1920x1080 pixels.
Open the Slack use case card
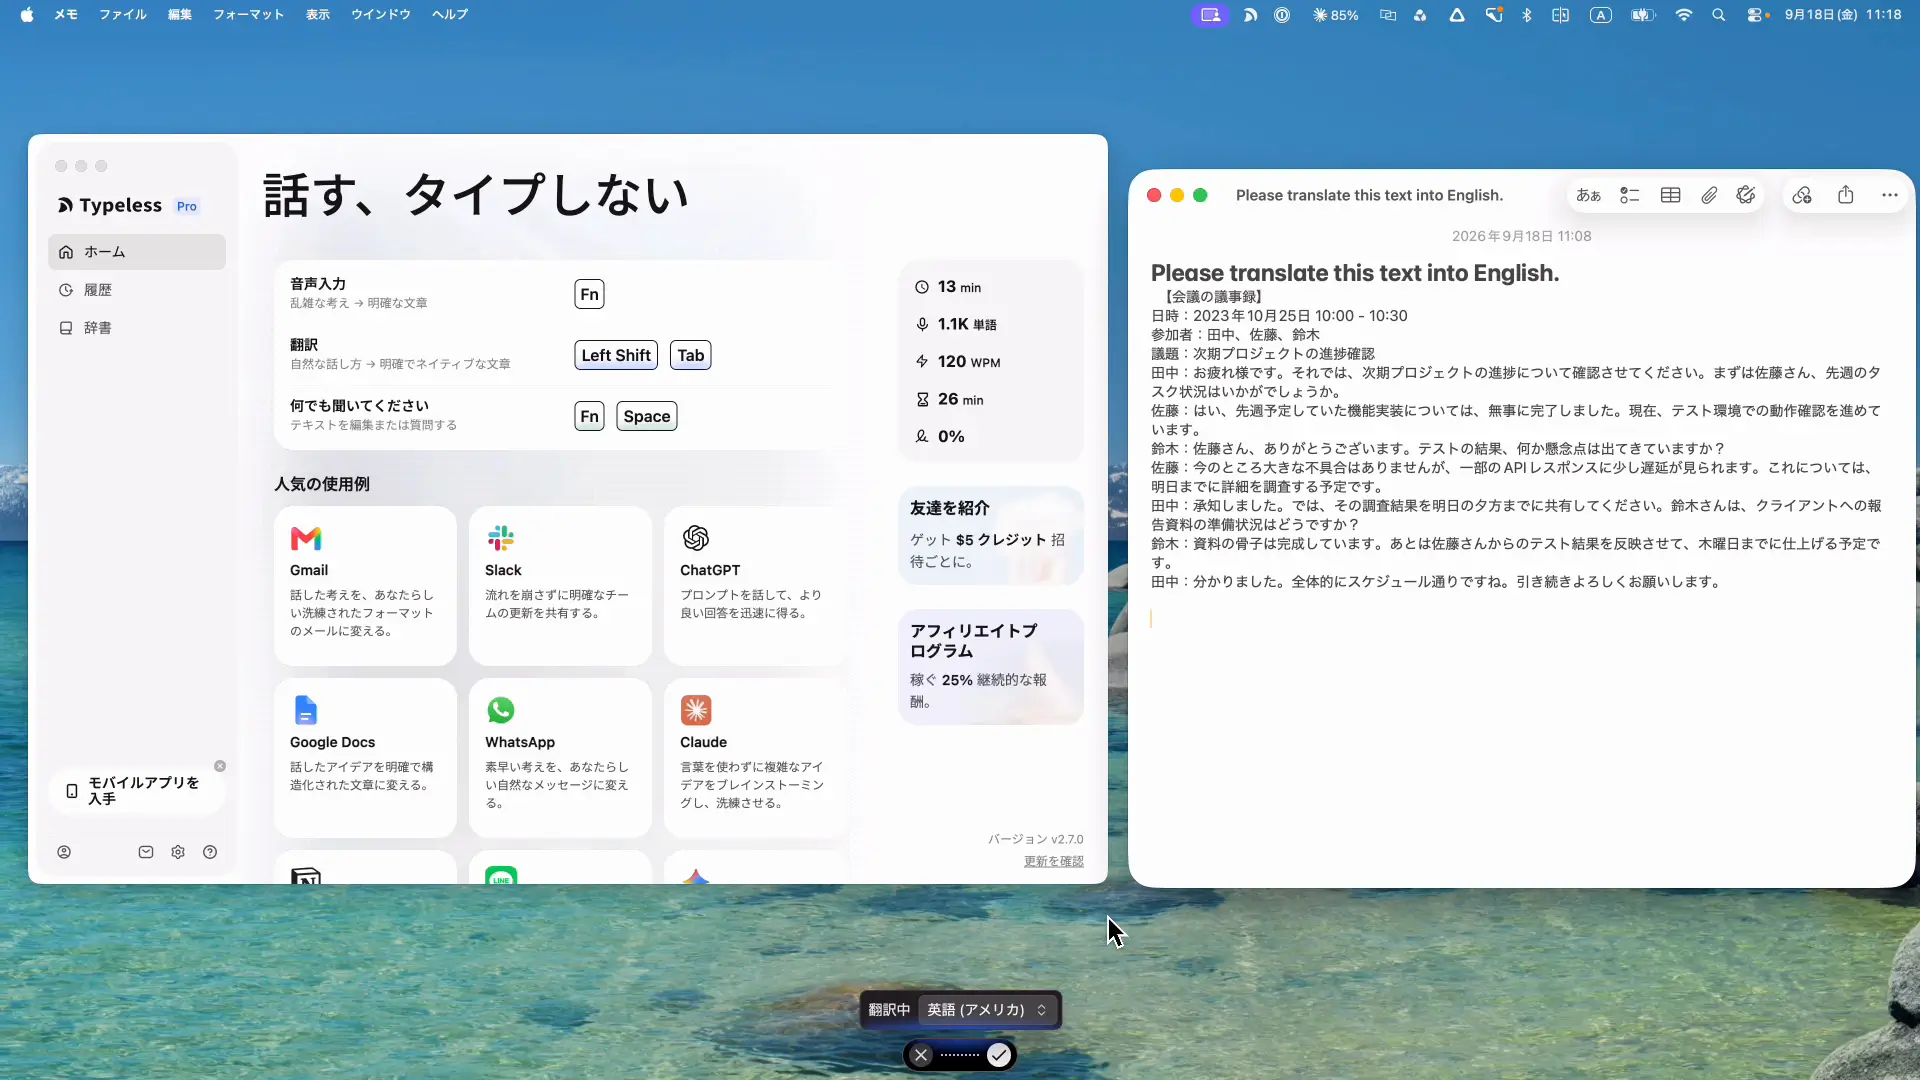(560, 586)
